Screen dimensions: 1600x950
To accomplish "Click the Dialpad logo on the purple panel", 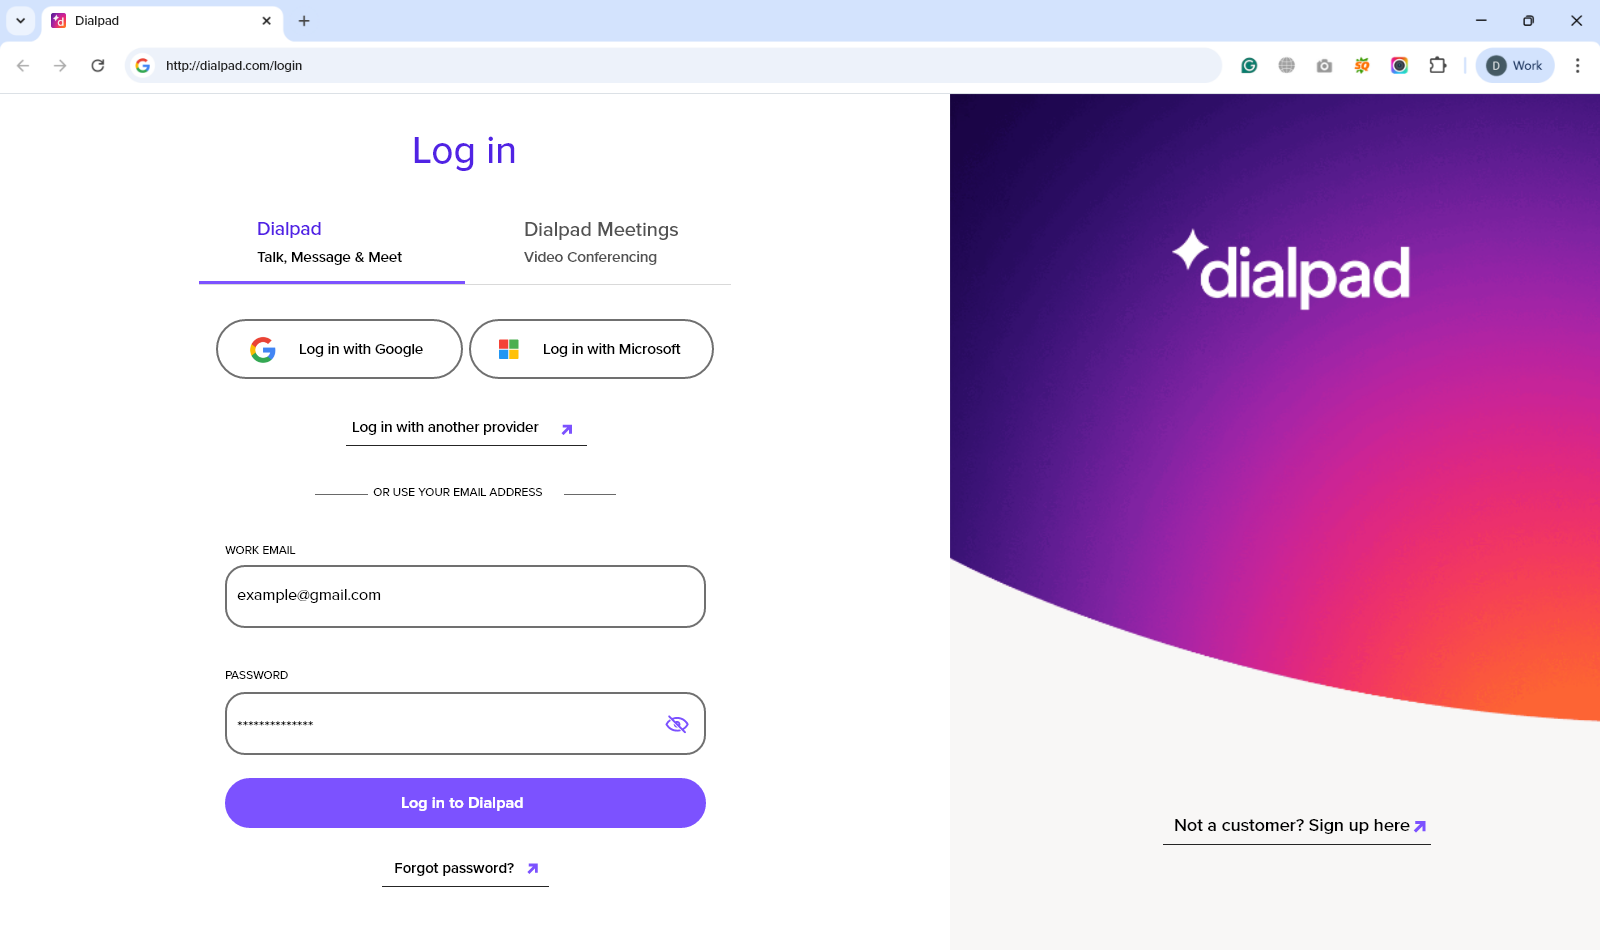I will coord(1291,269).
